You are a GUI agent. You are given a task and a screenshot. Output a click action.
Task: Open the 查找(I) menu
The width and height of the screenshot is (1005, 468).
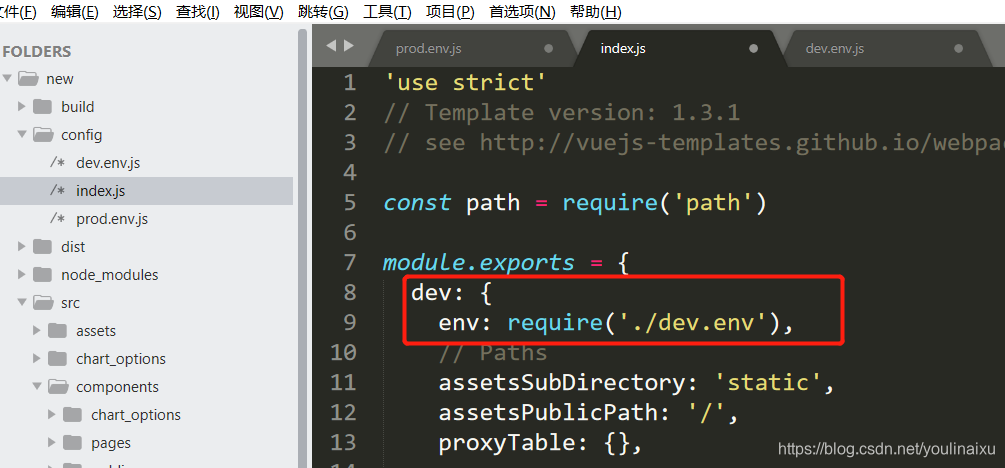click(197, 12)
